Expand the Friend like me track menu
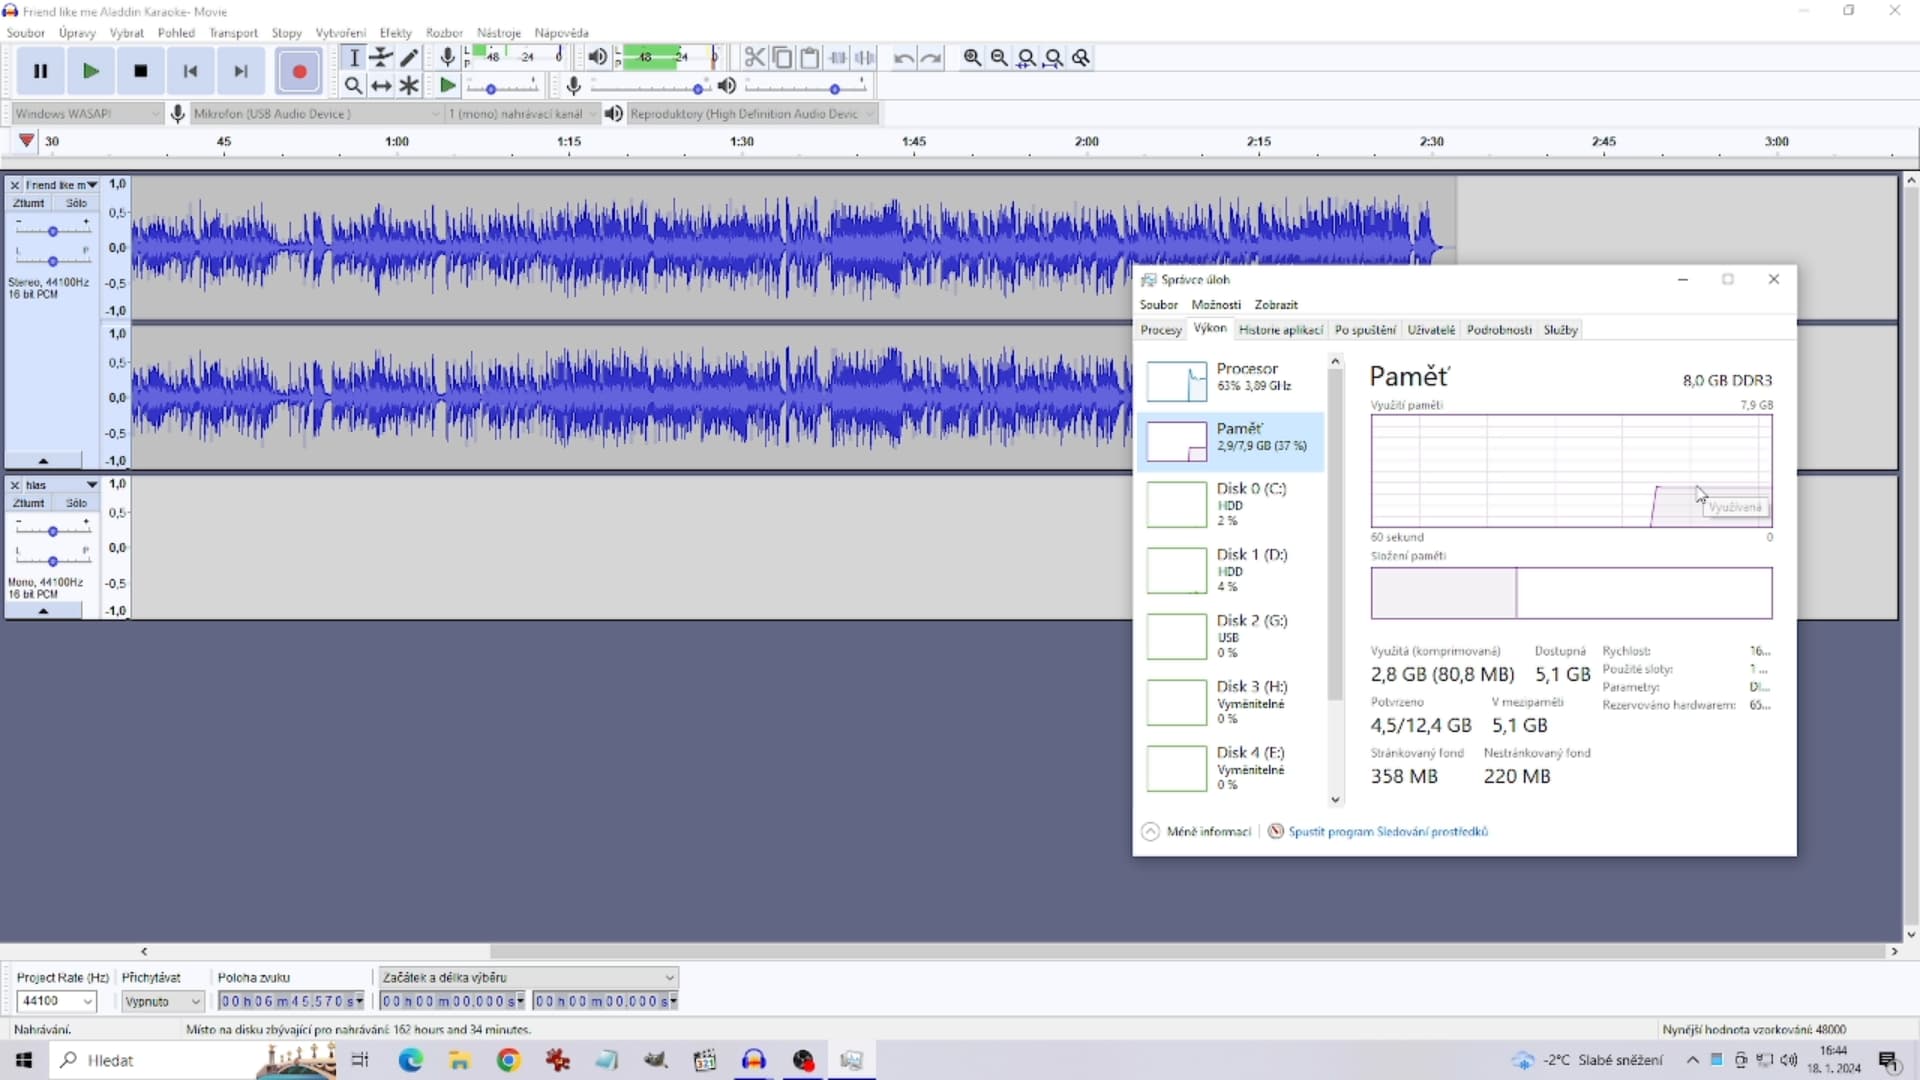 pyautogui.click(x=92, y=185)
